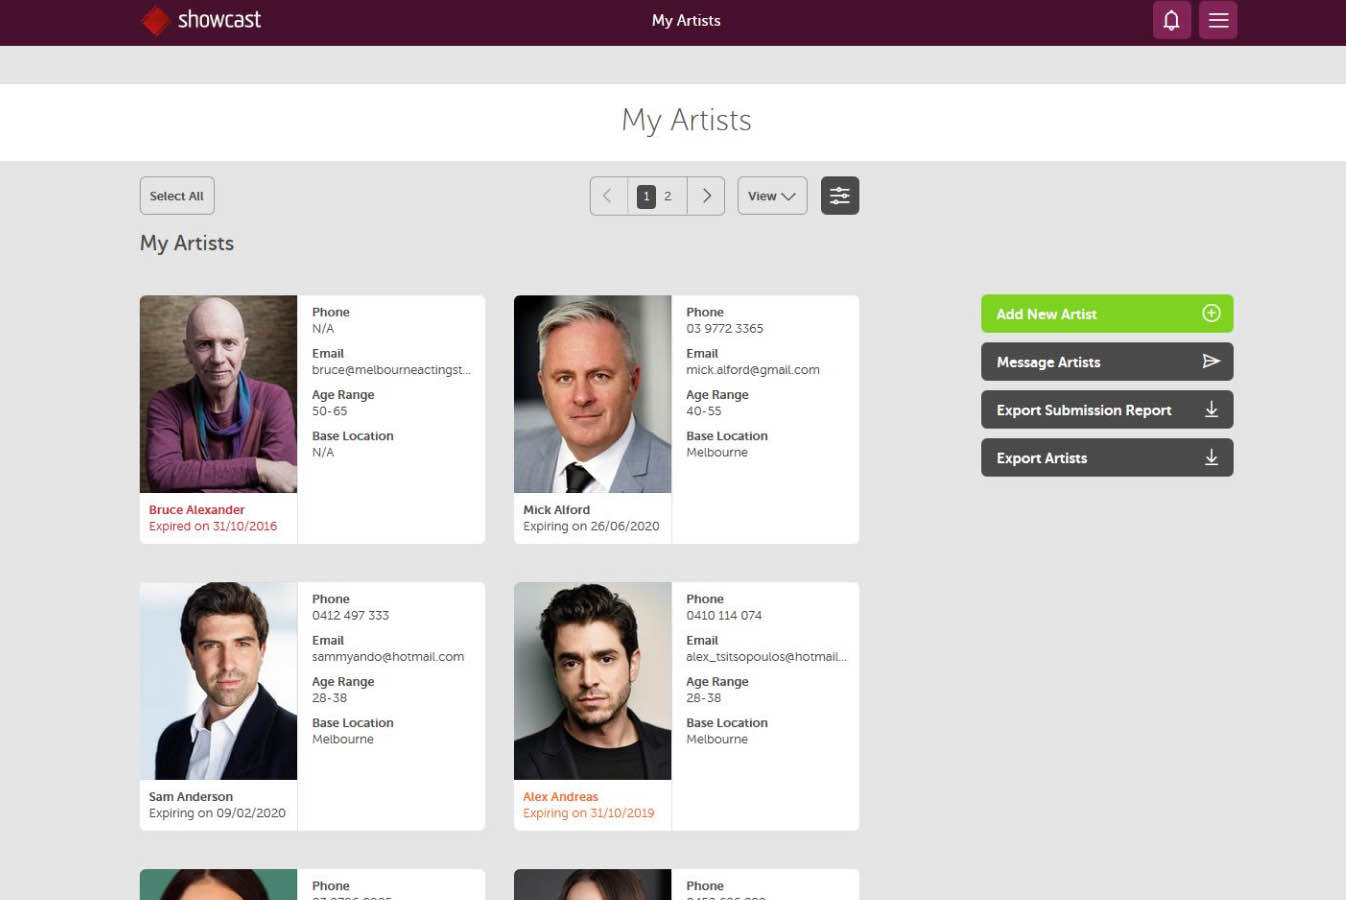
Task: Click 'Expired on 31/10/2016' text
Action: [213, 526]
